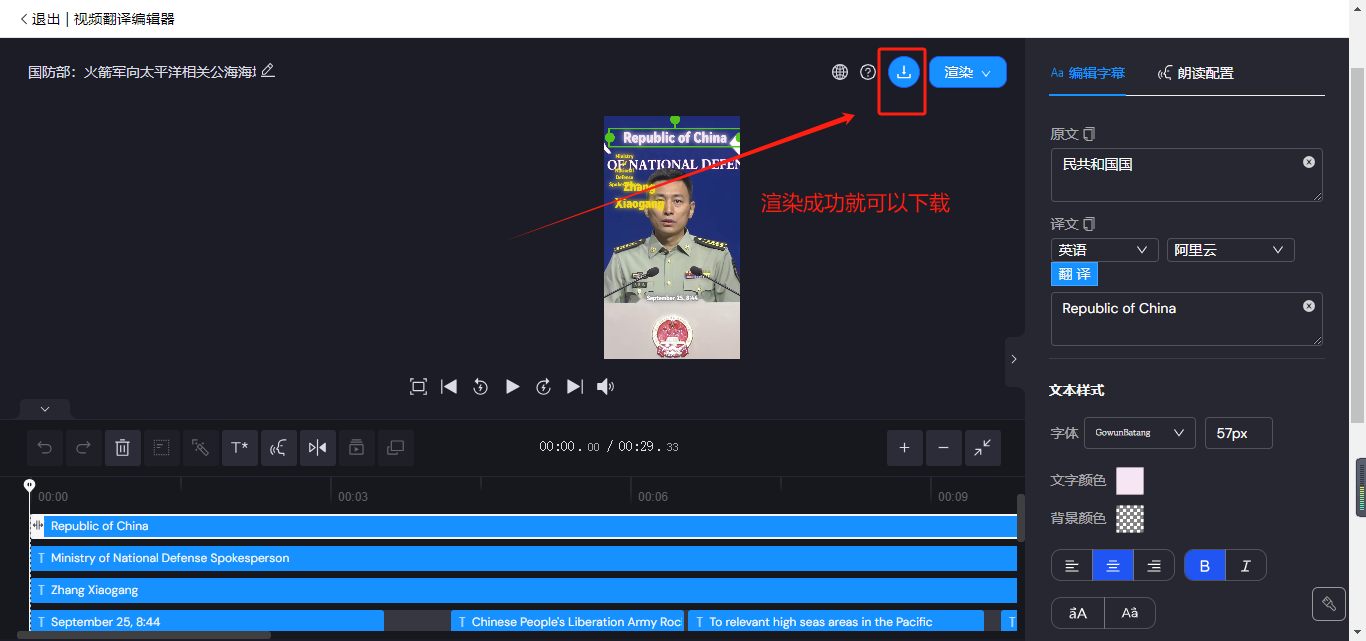Viewport: 1366px width, 641px height.
Task: Click the duplicate layers icon
Action: pyautogui.click(x=396, y=448)
